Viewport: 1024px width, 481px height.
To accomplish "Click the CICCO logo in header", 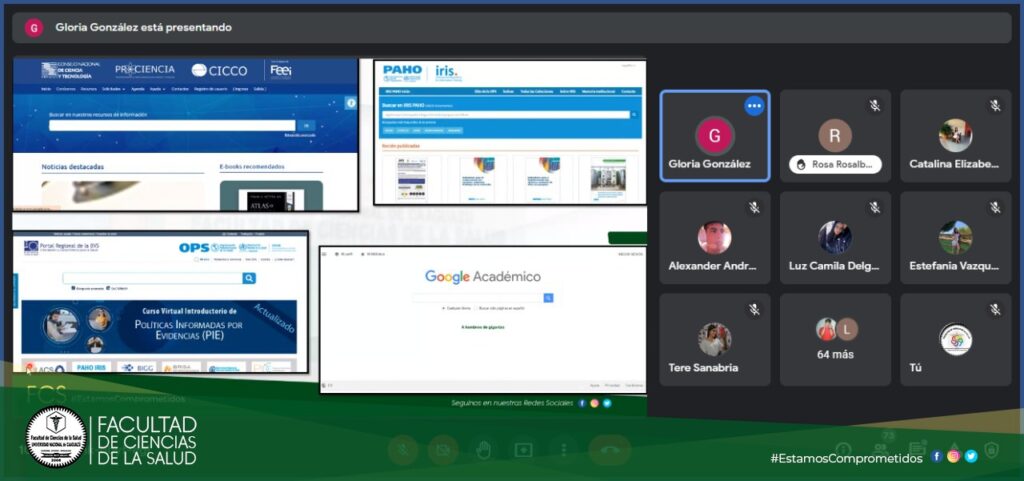I will pos(219,70).
